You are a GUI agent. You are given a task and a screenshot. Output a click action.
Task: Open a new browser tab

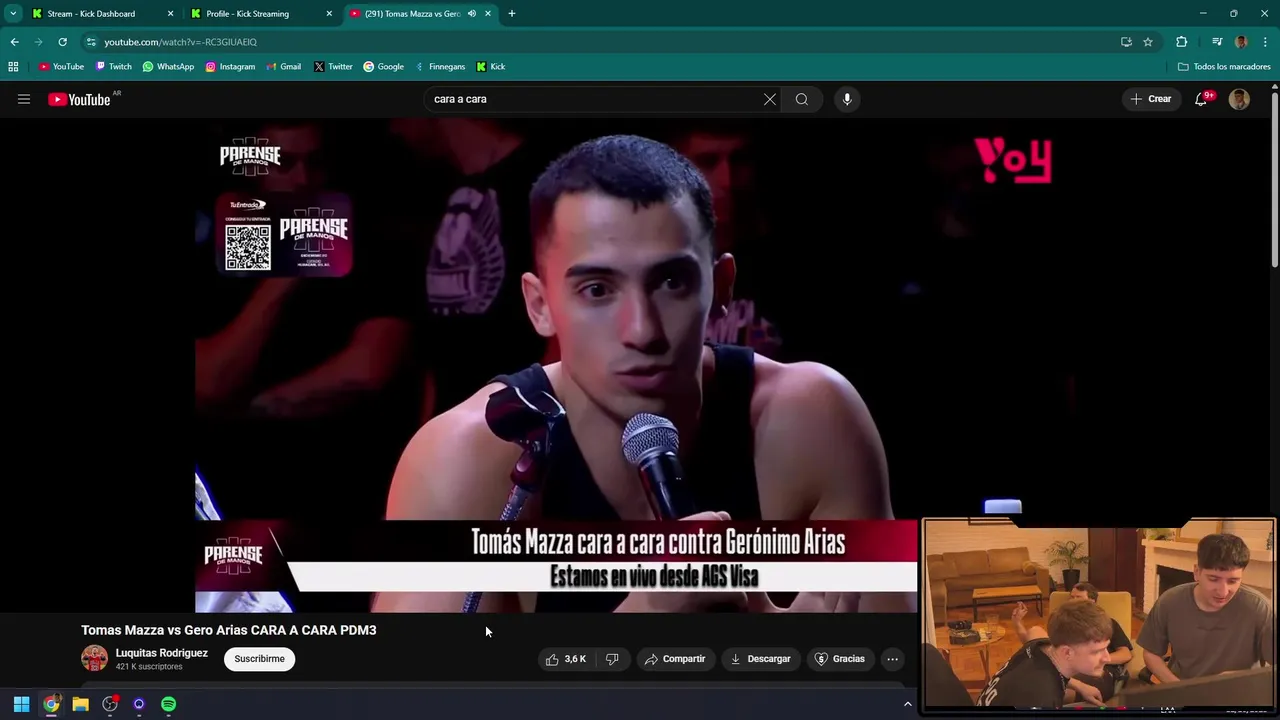point(512,13)
